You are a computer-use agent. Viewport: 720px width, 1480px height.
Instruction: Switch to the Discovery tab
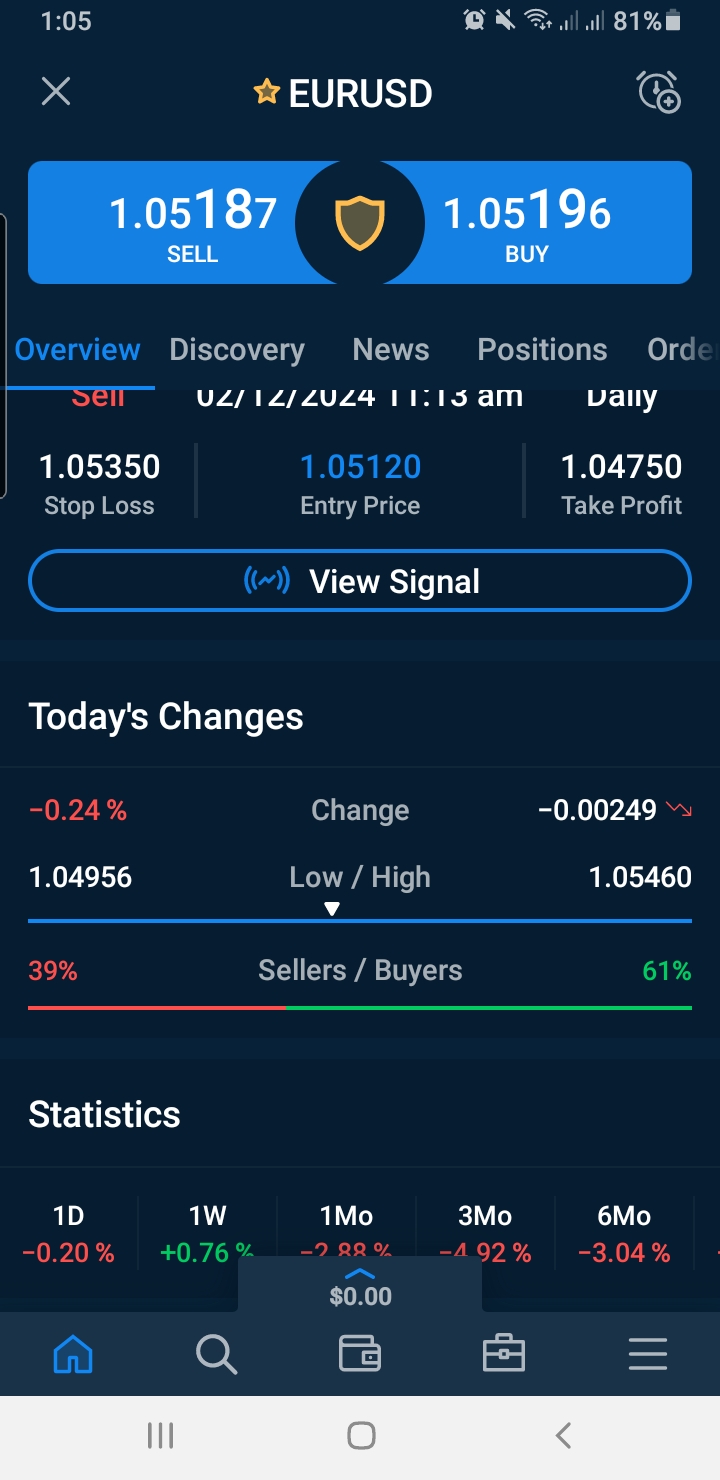point(237,349)
